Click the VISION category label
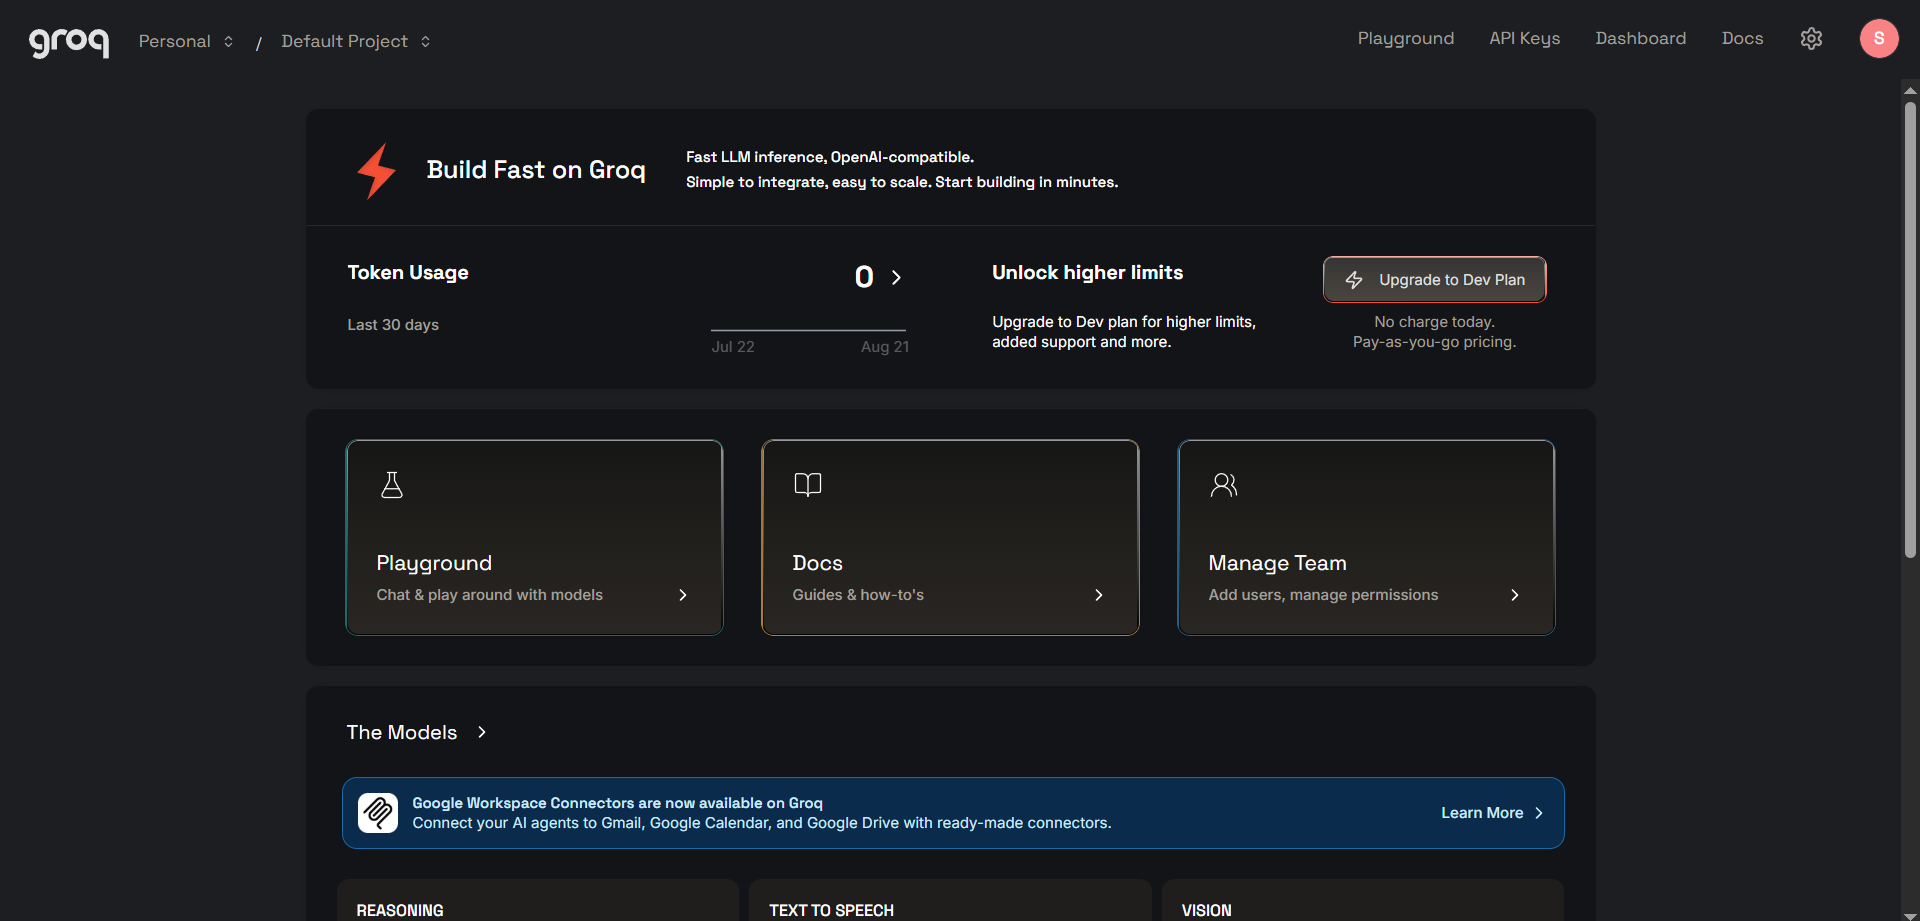 pyautogui.click(x=1206, y=910)
